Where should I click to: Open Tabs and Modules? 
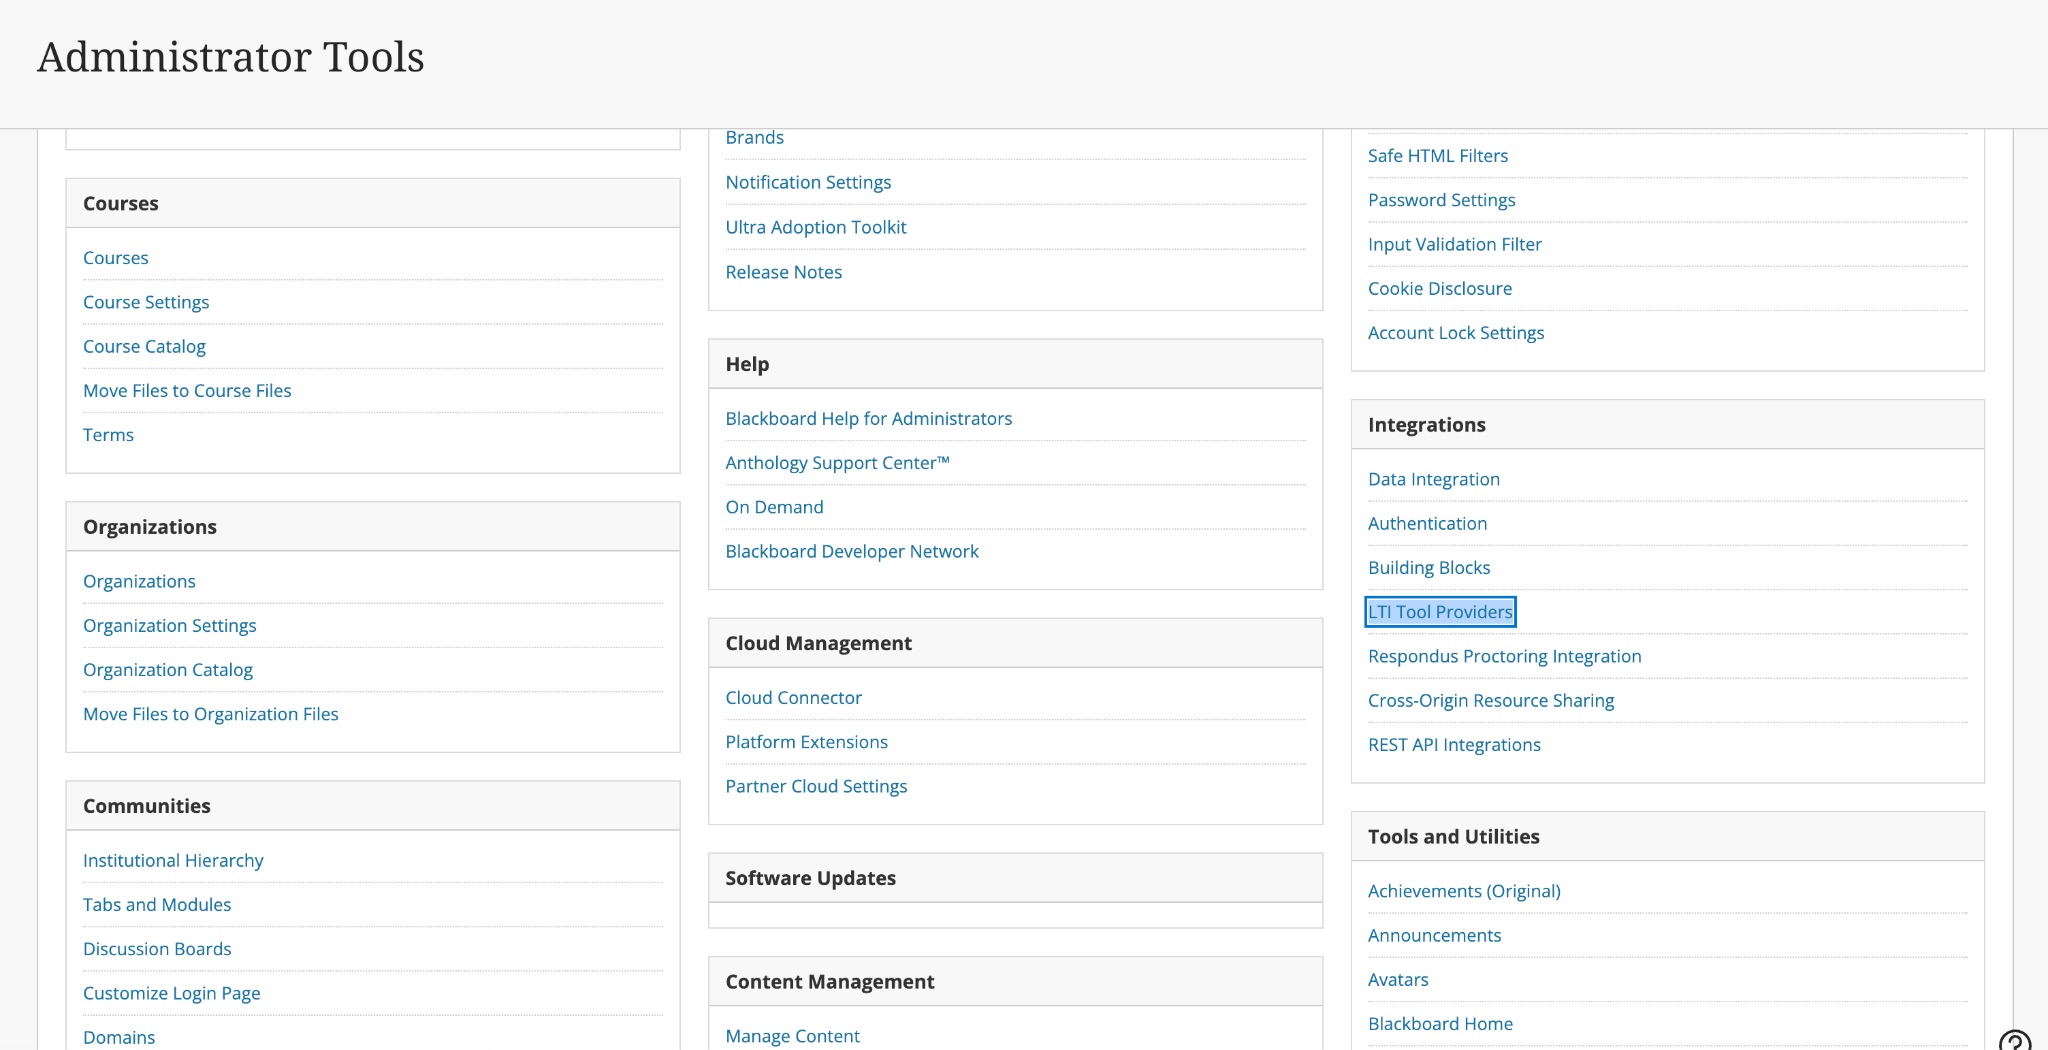(x=157, y=905)
